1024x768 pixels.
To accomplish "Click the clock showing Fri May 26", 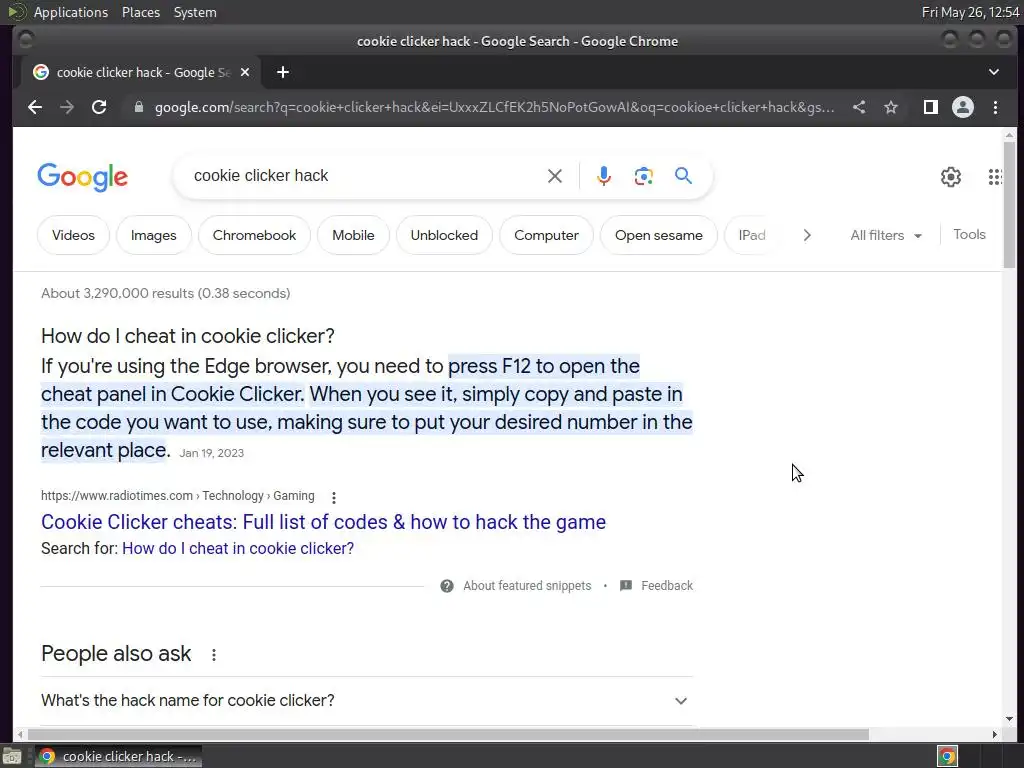I will click(970, 12).
